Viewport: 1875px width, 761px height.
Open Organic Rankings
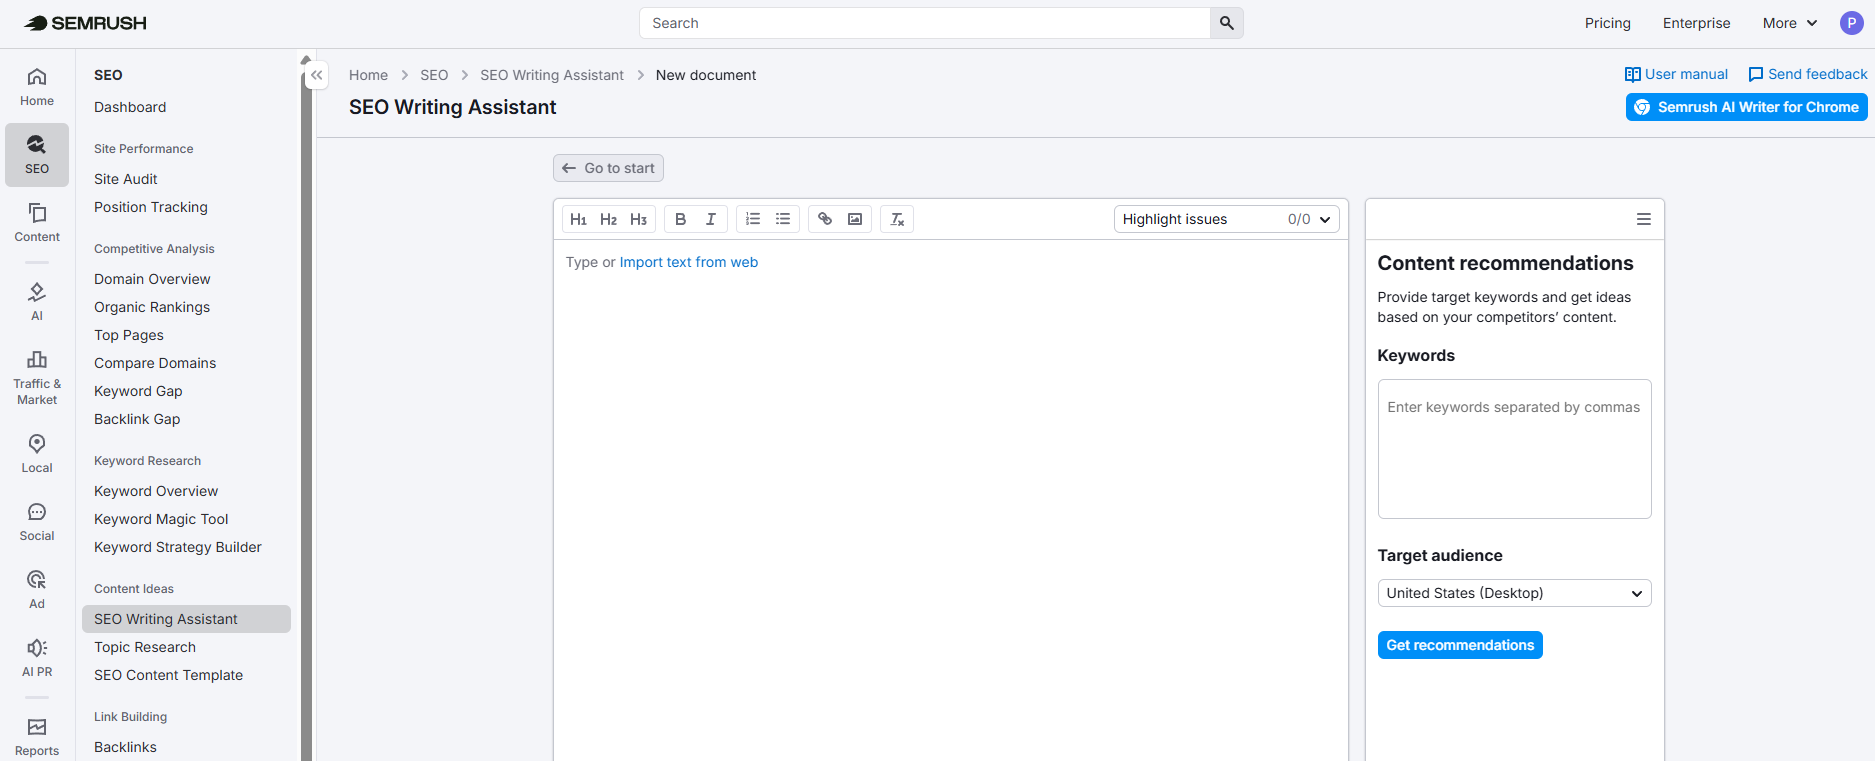(x=152, y=307)
